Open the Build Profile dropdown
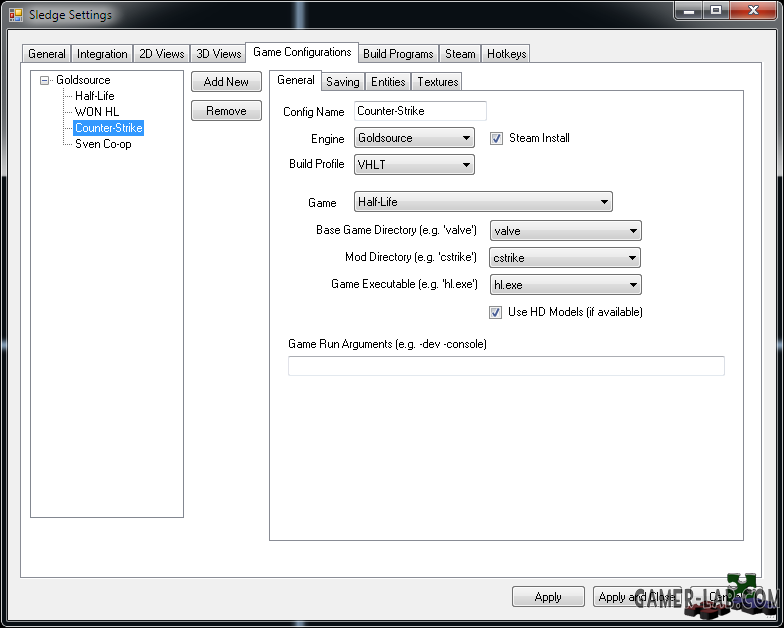 click(x=414, y=164)
